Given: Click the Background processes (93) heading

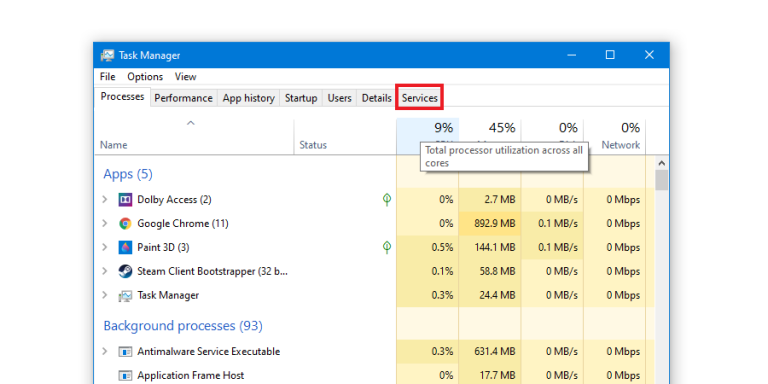Looking at the screenshot, I should pyautogui.click(x=183, y=326).
